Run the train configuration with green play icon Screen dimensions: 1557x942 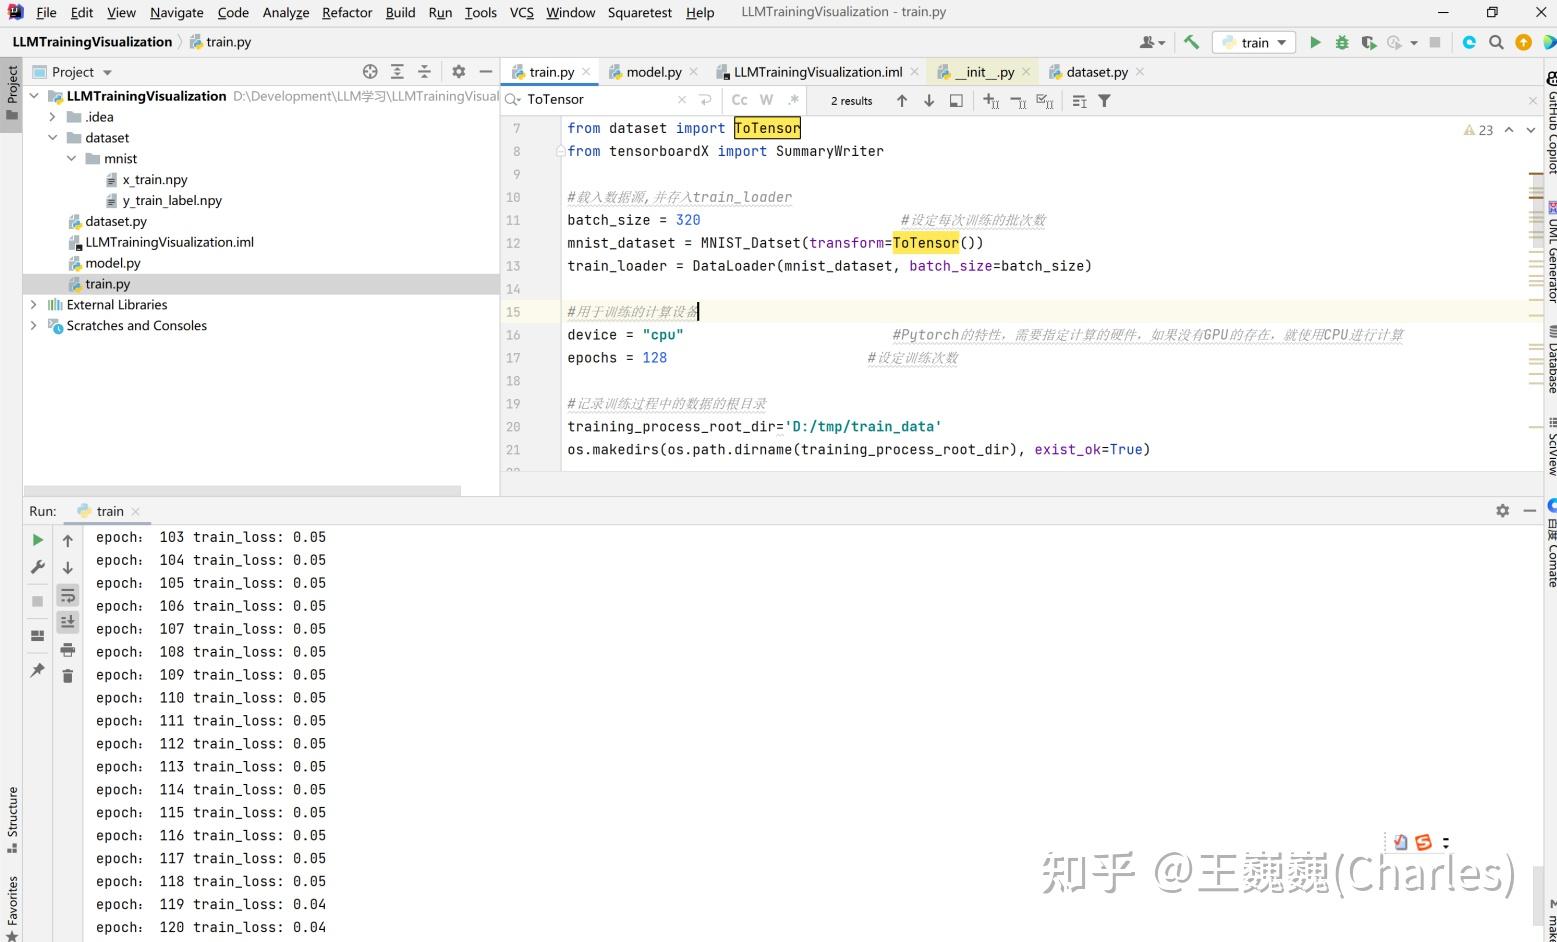pyautogui.click(x=1316, y=42)
